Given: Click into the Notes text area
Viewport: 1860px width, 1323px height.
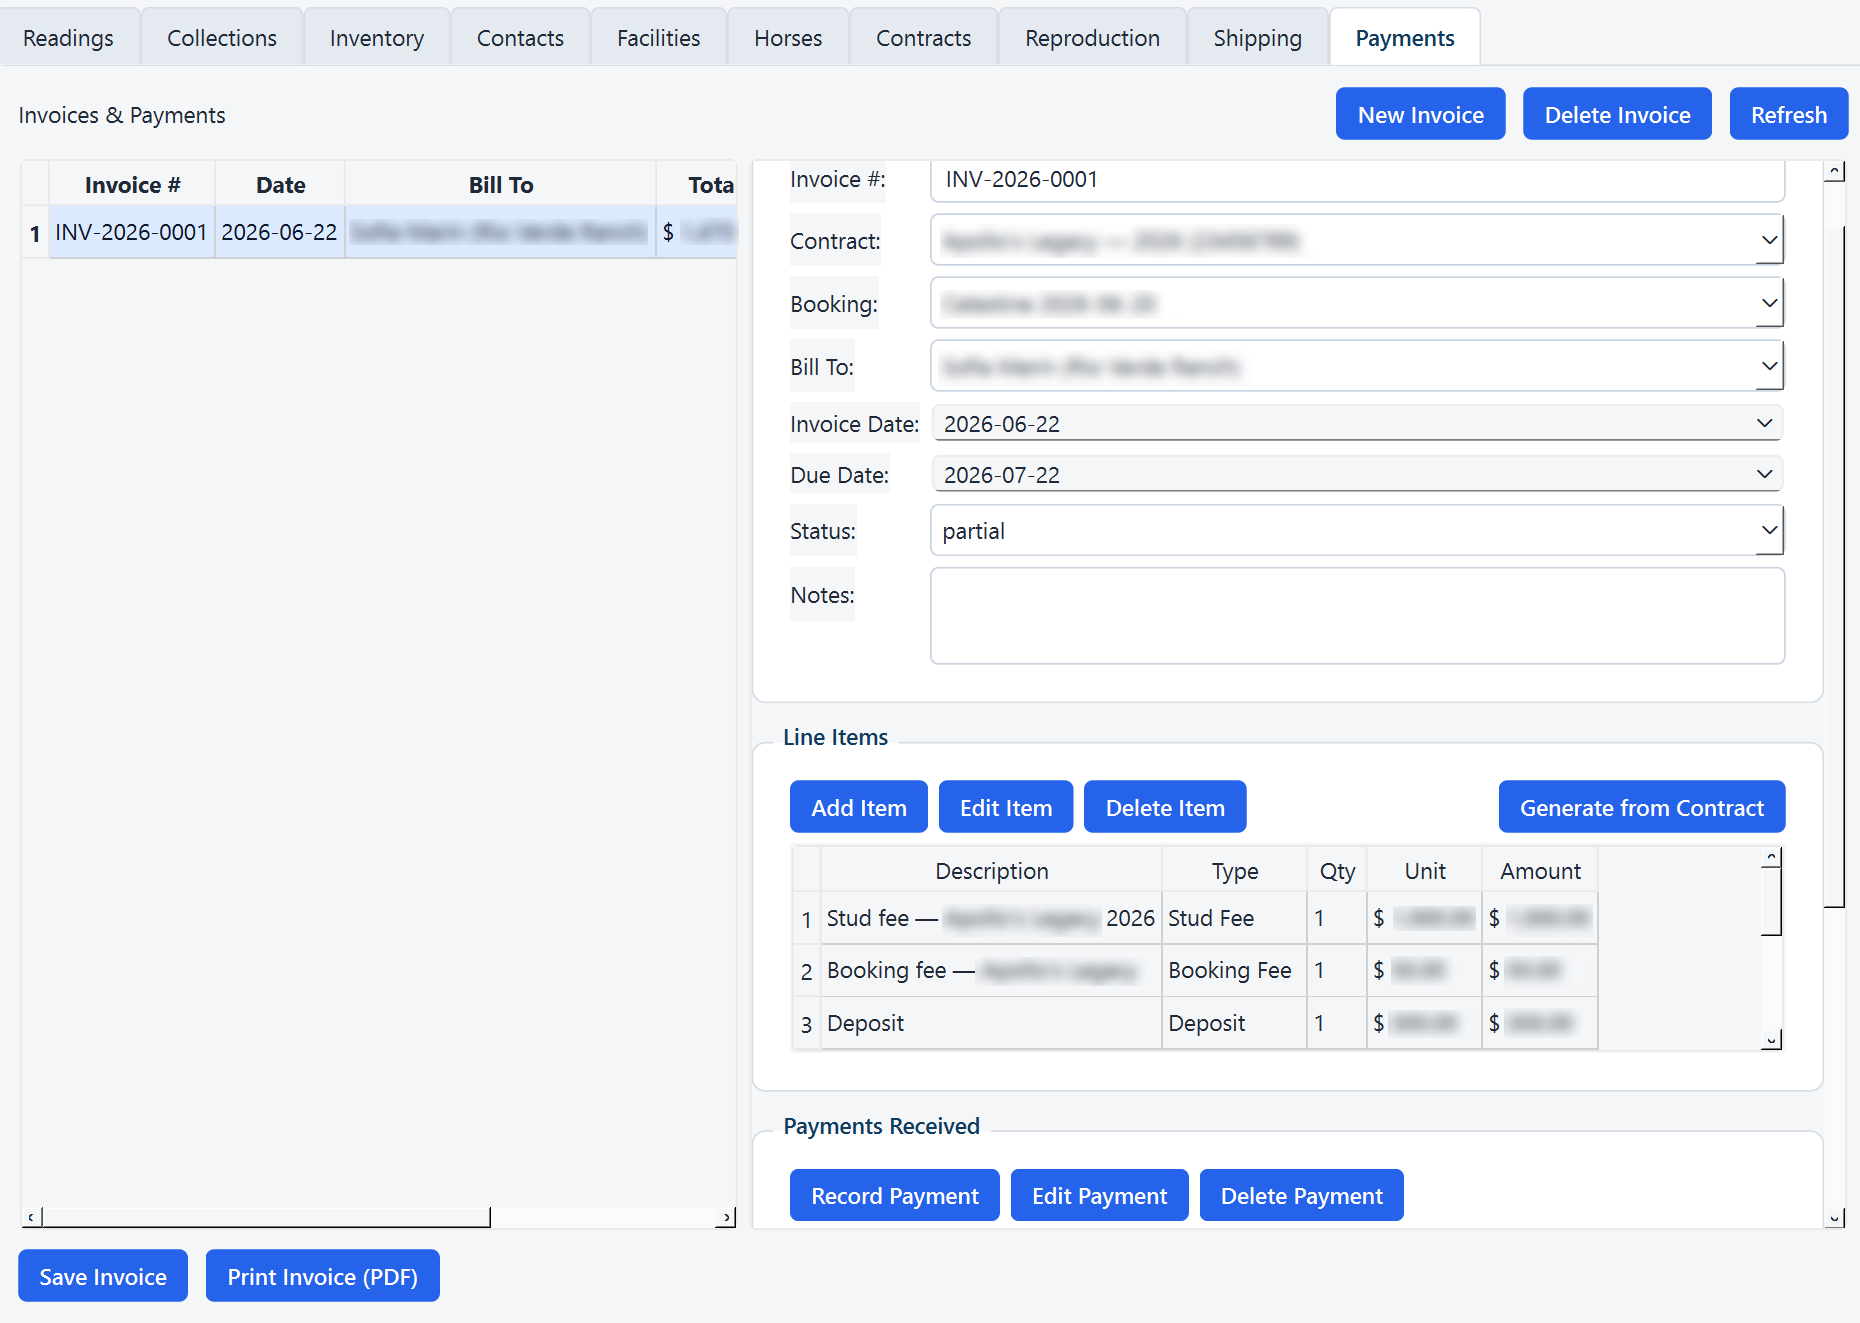Looking at the screenshot, I should click(x=1357, y=616).
